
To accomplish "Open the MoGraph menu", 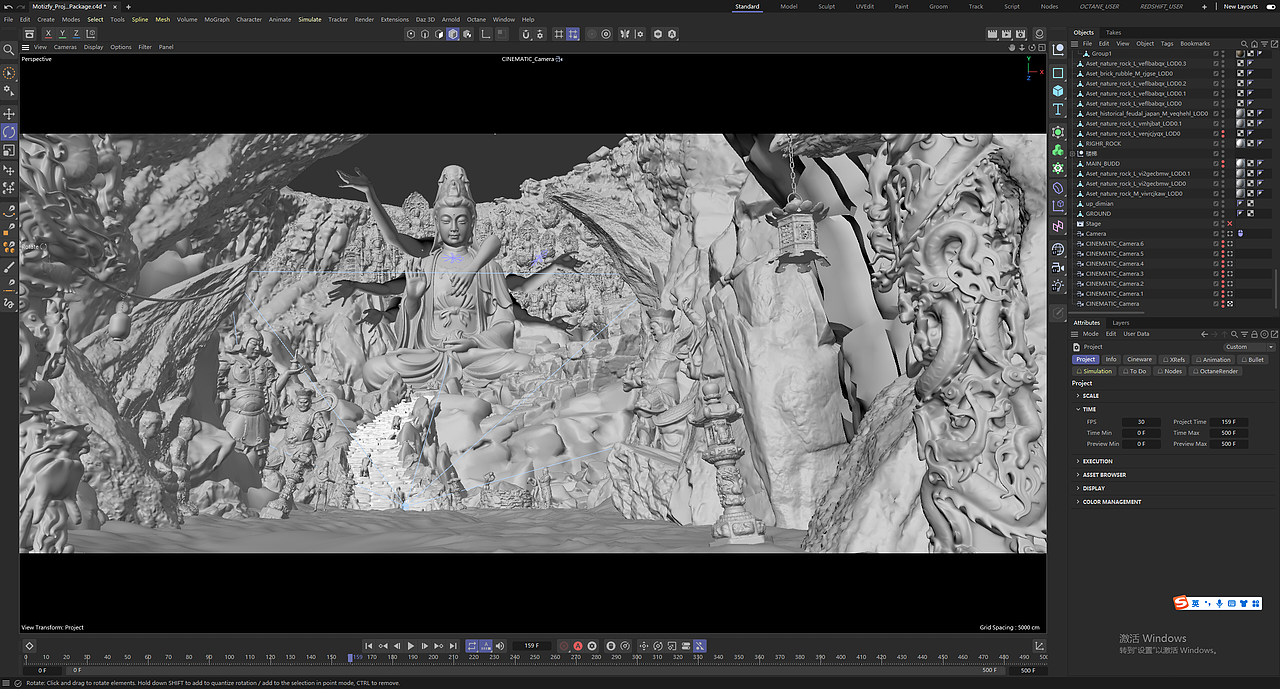I will coord(217,19).
